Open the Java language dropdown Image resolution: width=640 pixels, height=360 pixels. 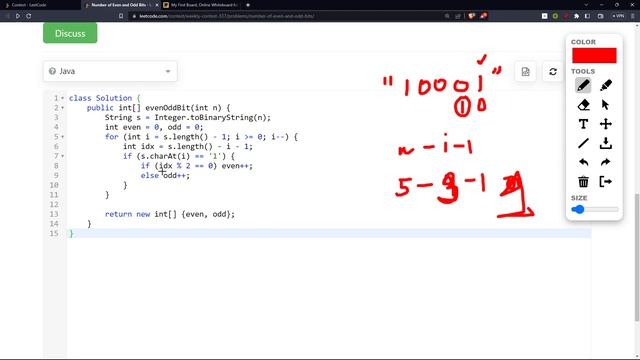pos(110,71)
